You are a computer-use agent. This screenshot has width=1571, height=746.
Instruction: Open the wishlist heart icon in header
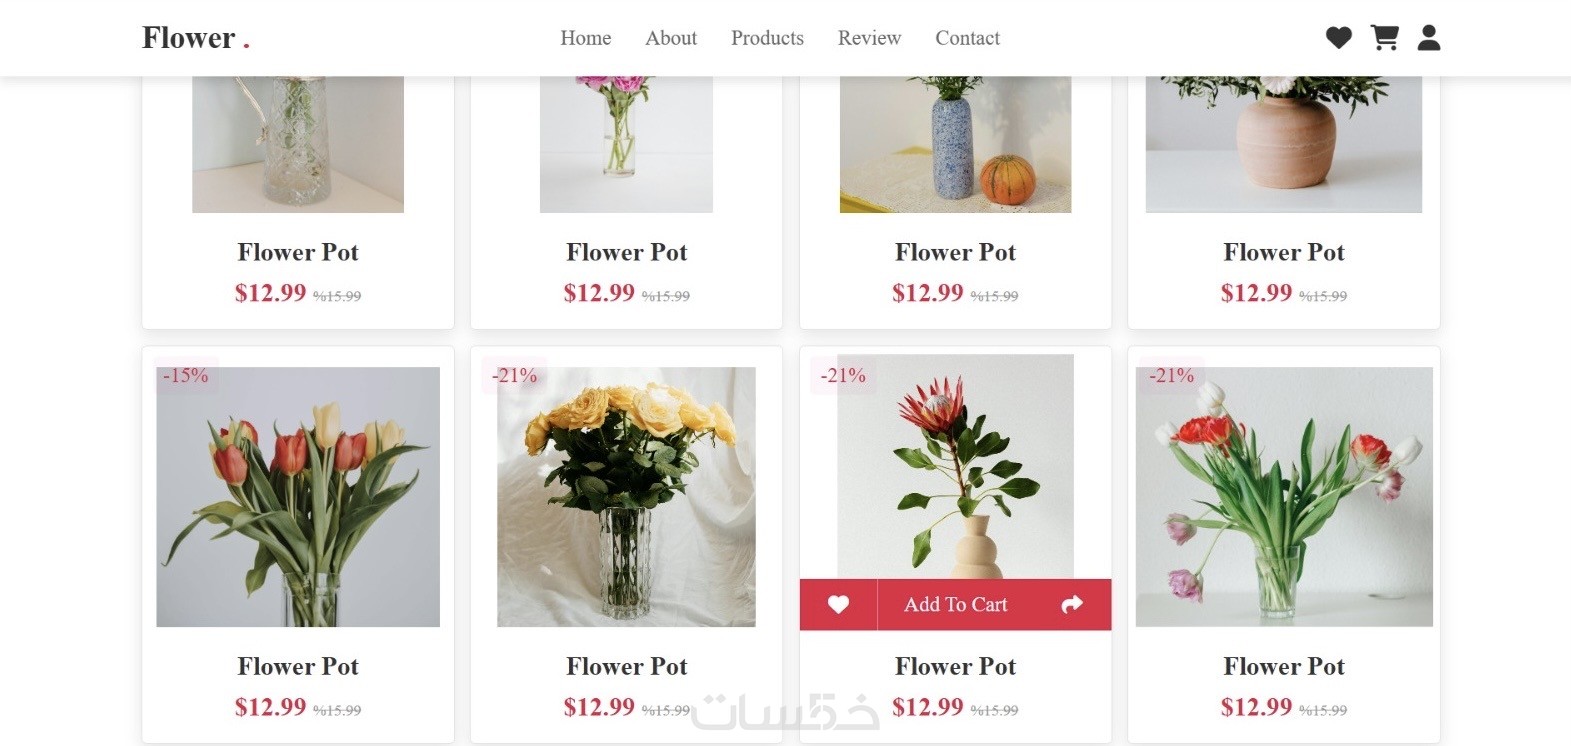point(1338,38)
